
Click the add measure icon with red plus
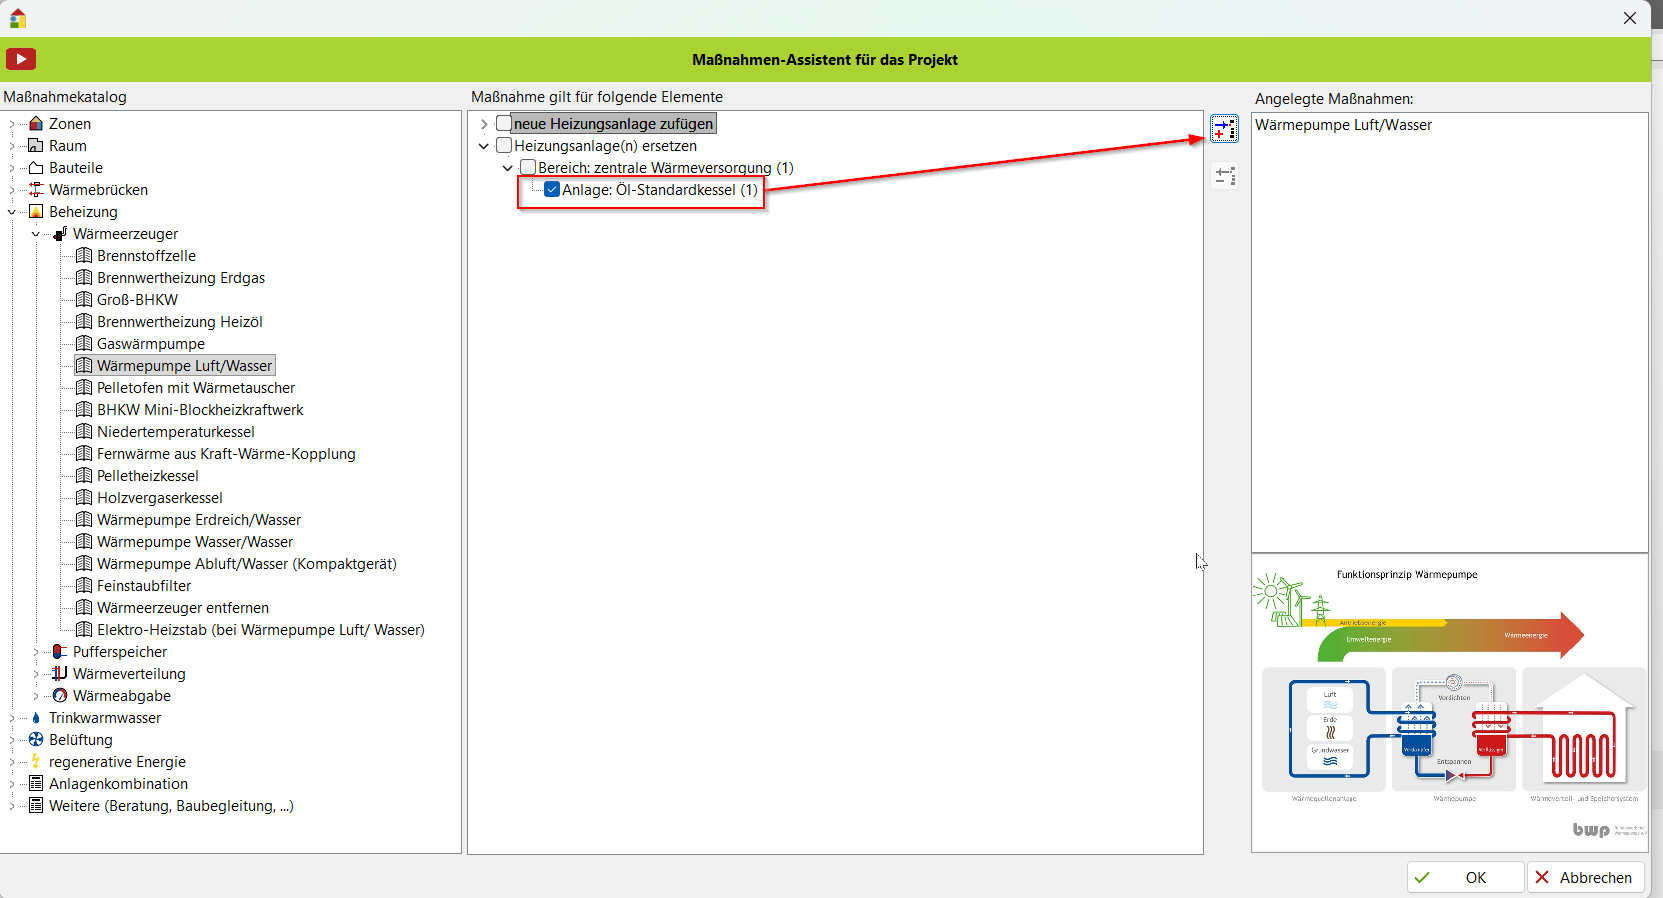pyautogui.click(x=1224, y=129)
